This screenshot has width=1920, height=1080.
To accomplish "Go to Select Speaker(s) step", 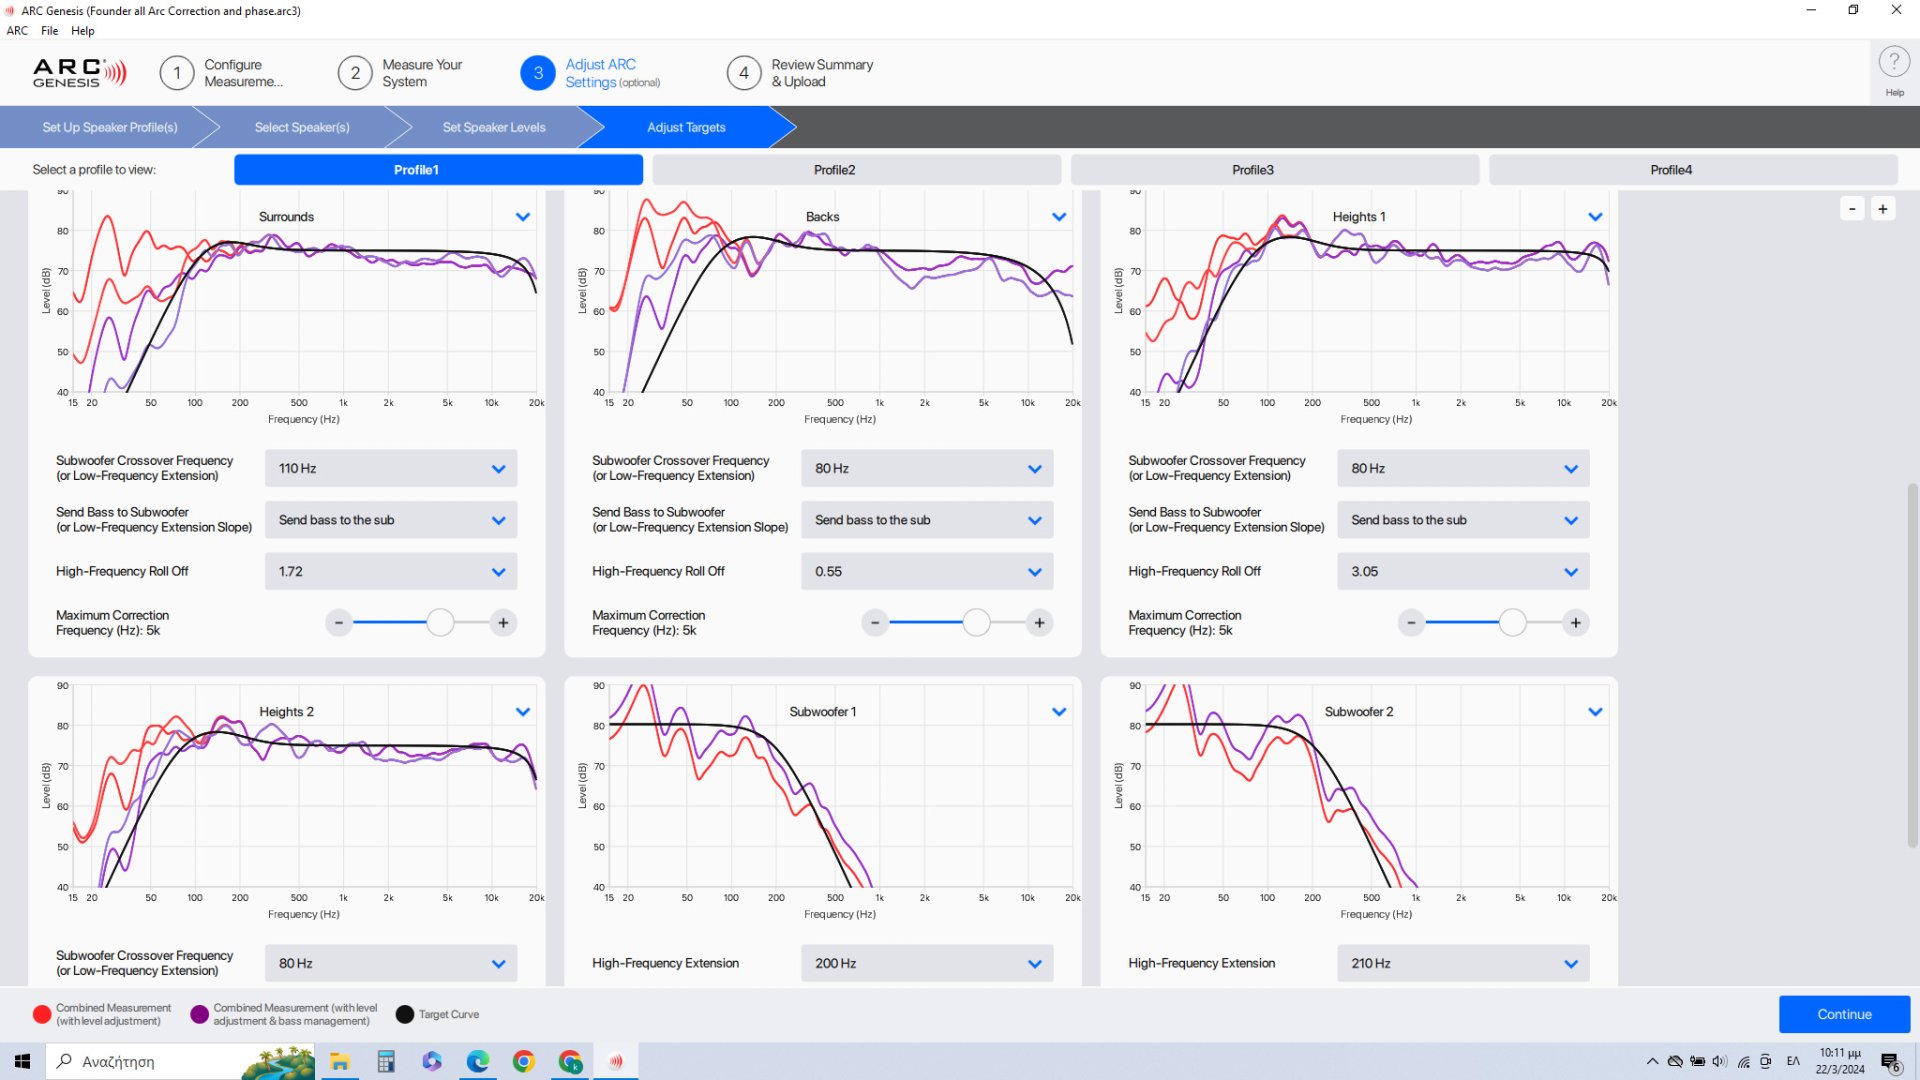I will coord(302,127).
